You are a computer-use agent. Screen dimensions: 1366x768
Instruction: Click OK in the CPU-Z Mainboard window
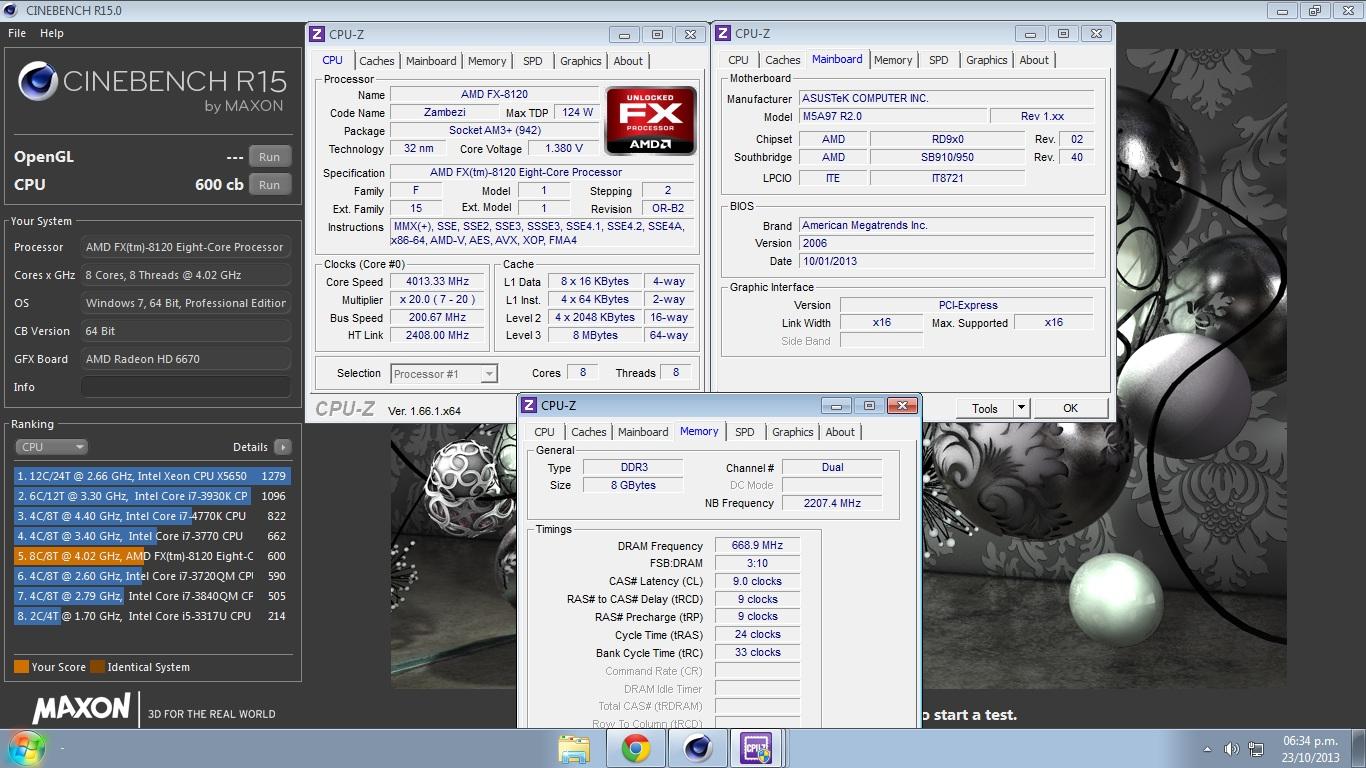pyautogui.click(x=1071, y=408)
